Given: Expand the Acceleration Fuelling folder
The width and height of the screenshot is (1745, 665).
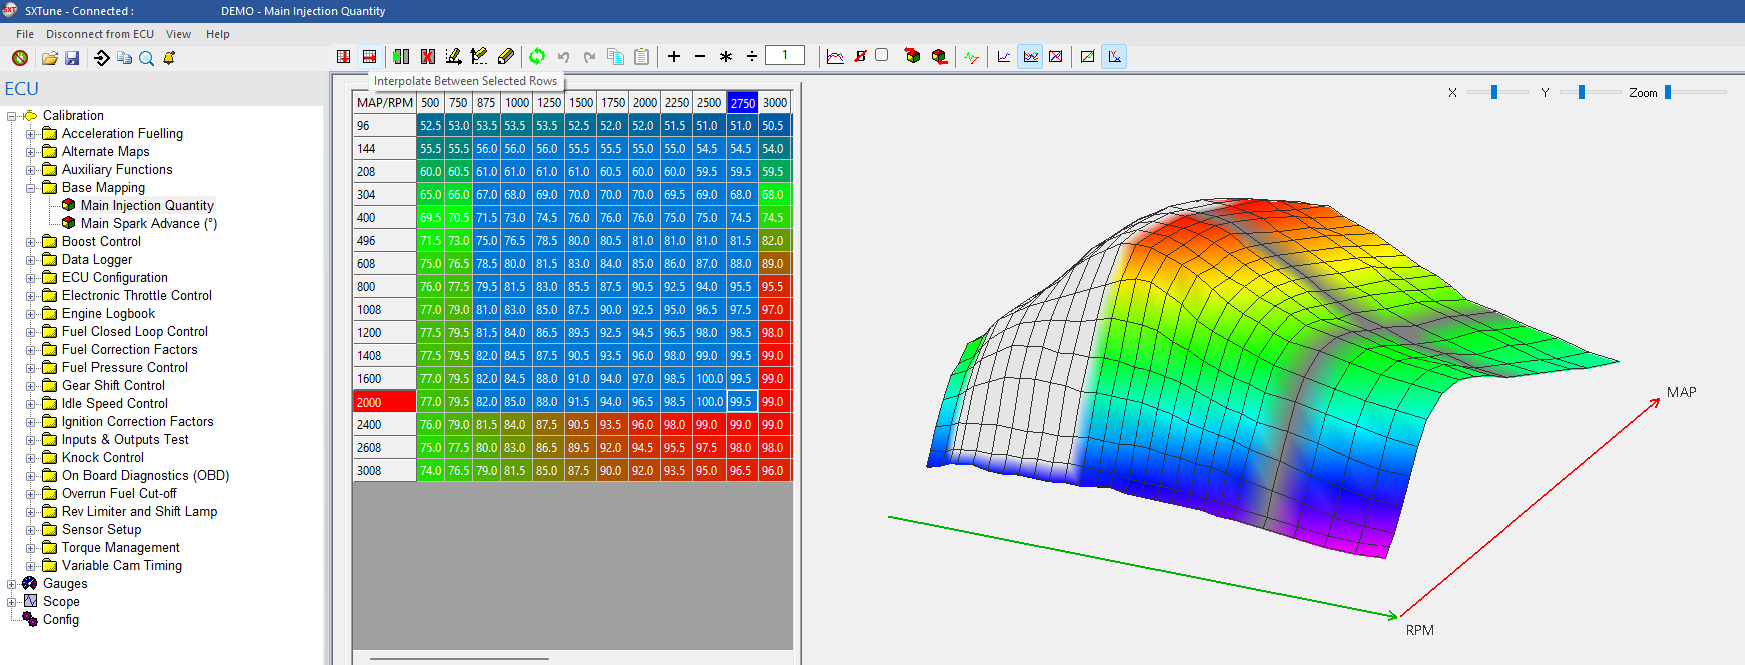Looking at the screenshot, I should (x=31, y=134).
